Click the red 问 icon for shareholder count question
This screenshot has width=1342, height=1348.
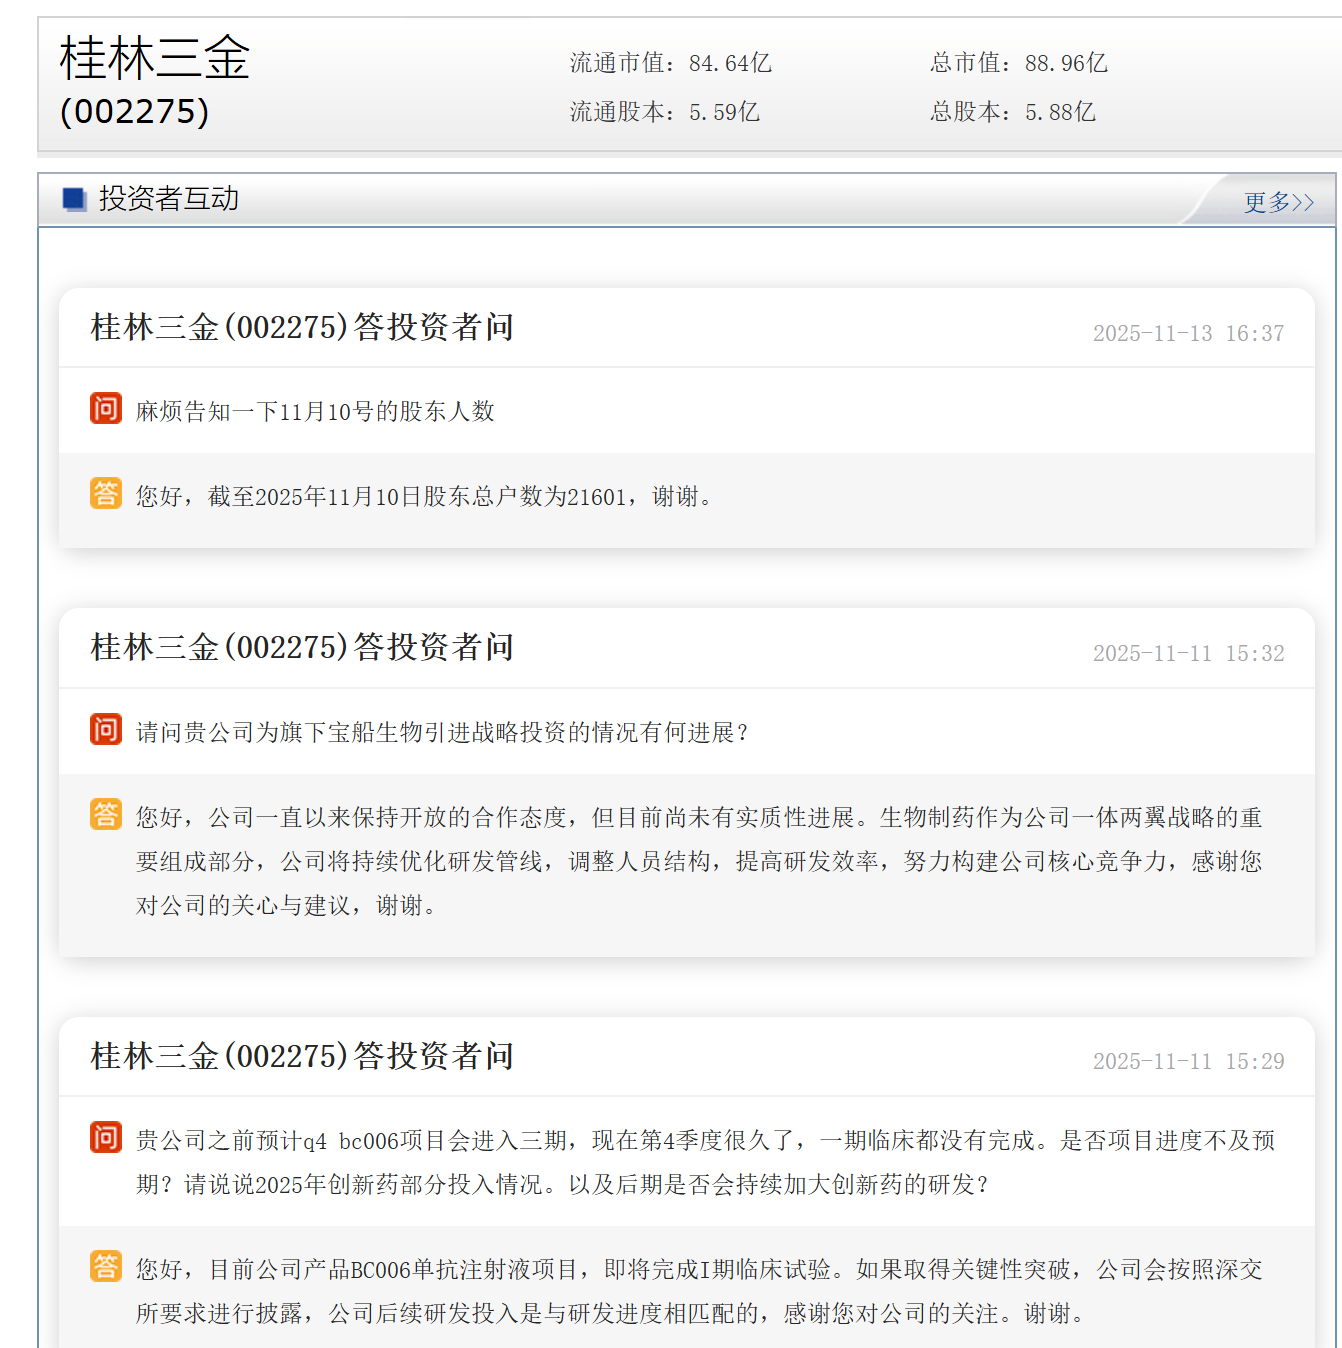click(105, 409)
